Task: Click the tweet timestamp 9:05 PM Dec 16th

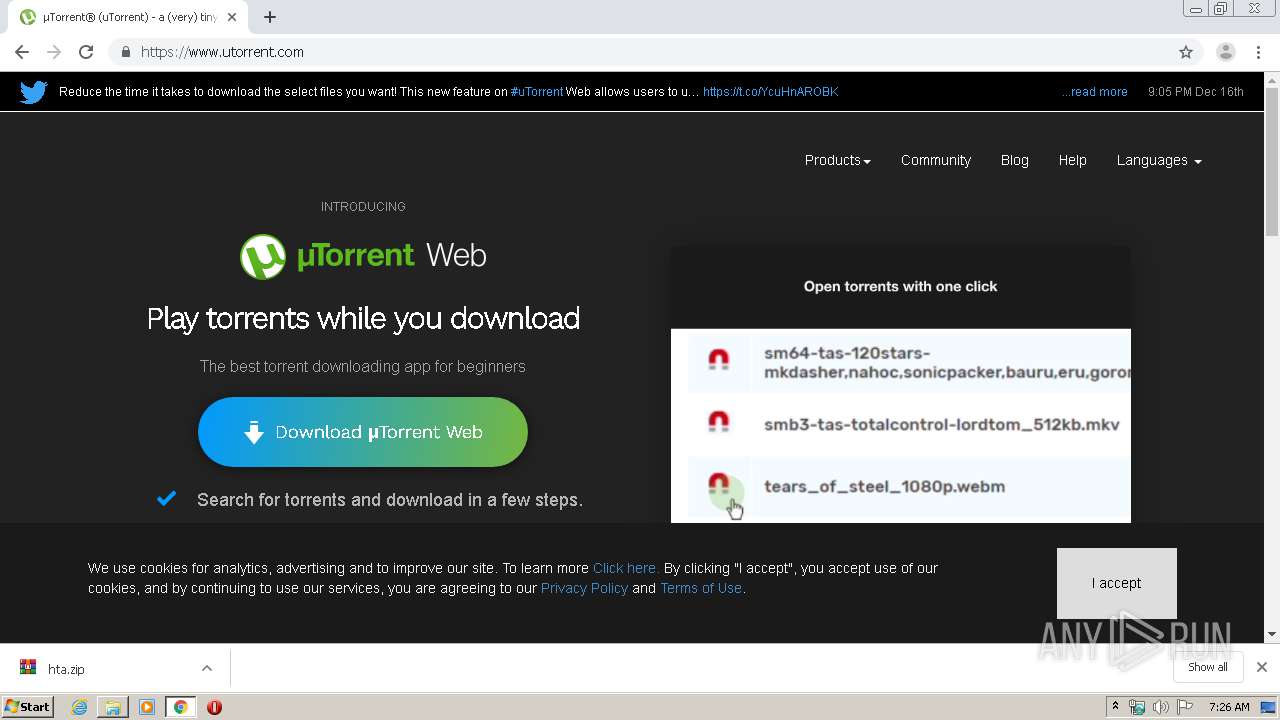Action: click(x=1196, y=92)
